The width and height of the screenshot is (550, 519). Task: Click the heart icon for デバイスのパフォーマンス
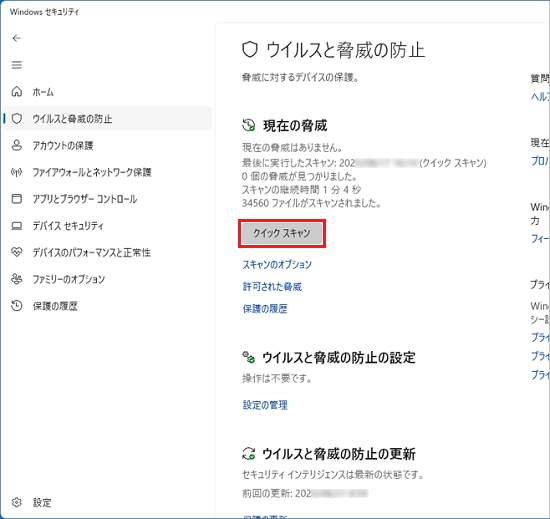click(x=16, y=252)
